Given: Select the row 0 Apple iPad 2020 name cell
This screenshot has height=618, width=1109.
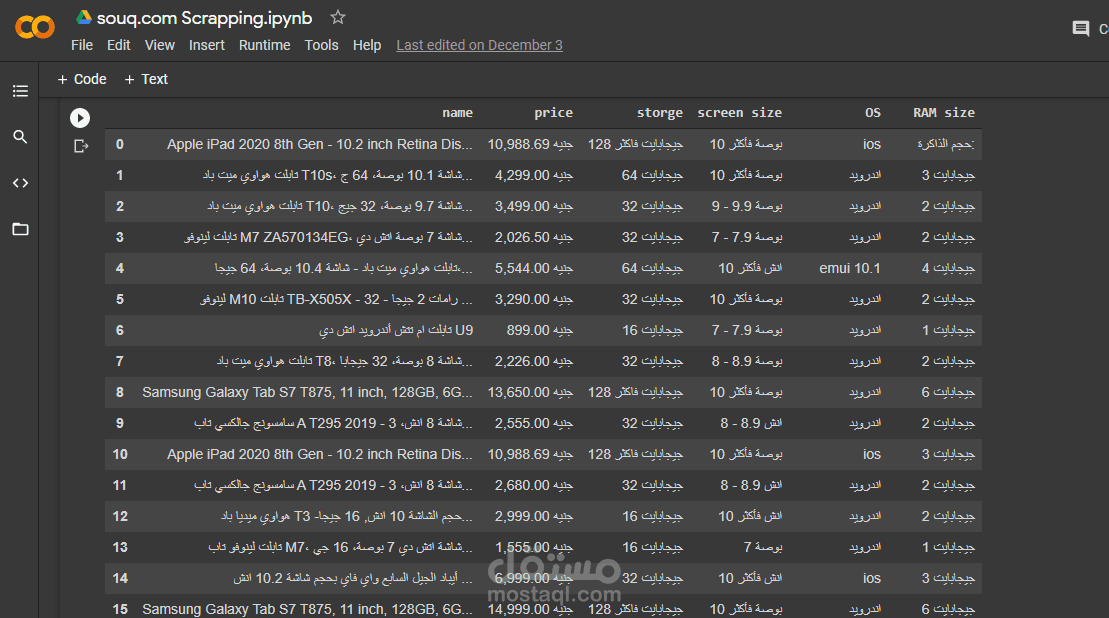Looking at the screenshot, I should [x=320, y=144].
